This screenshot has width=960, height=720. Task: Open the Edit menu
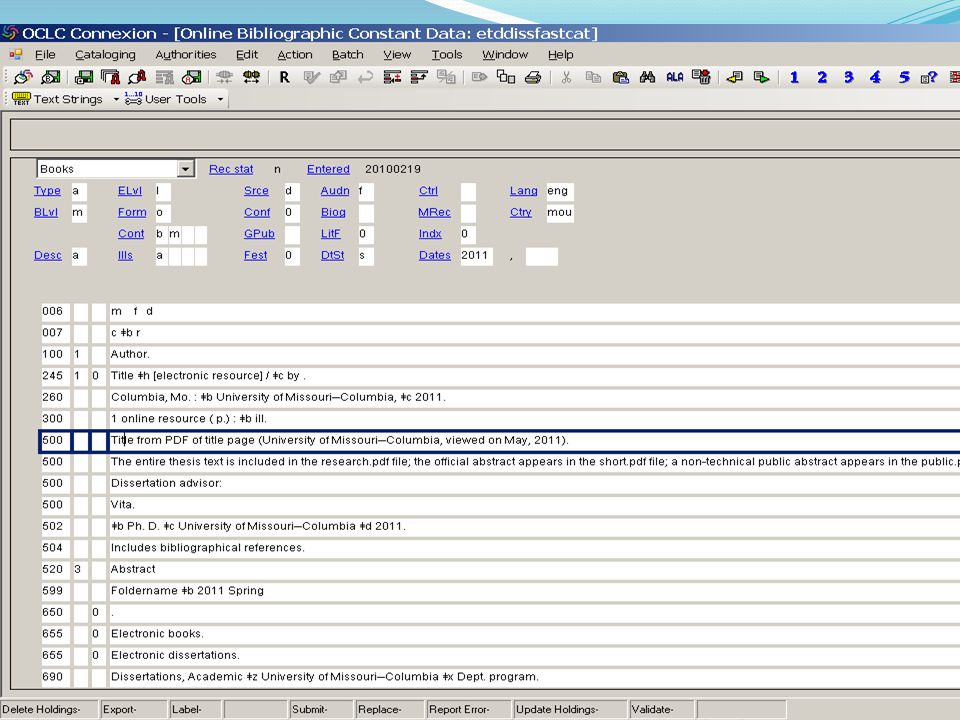247,54
